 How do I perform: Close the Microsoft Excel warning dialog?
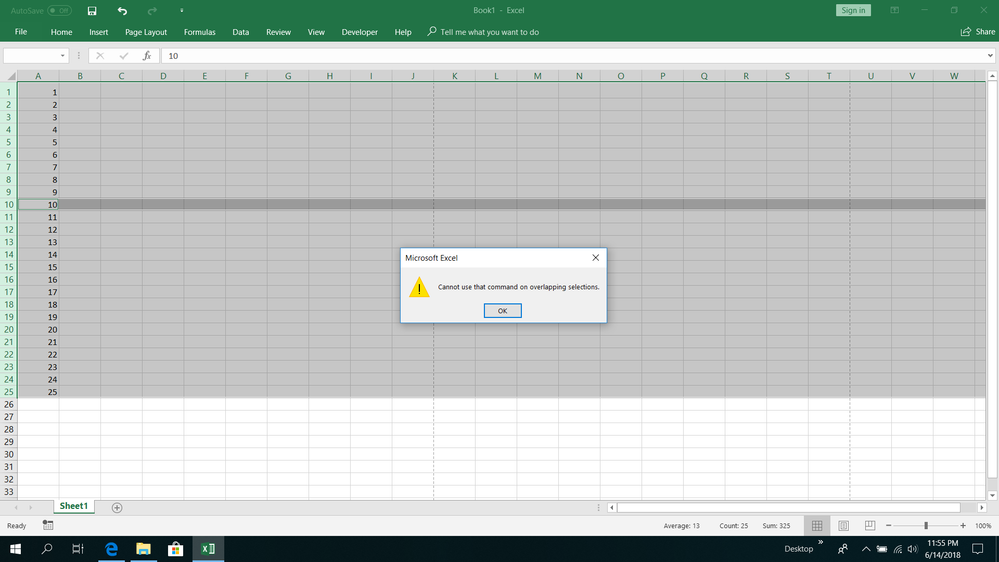click(x=595, y=257)
